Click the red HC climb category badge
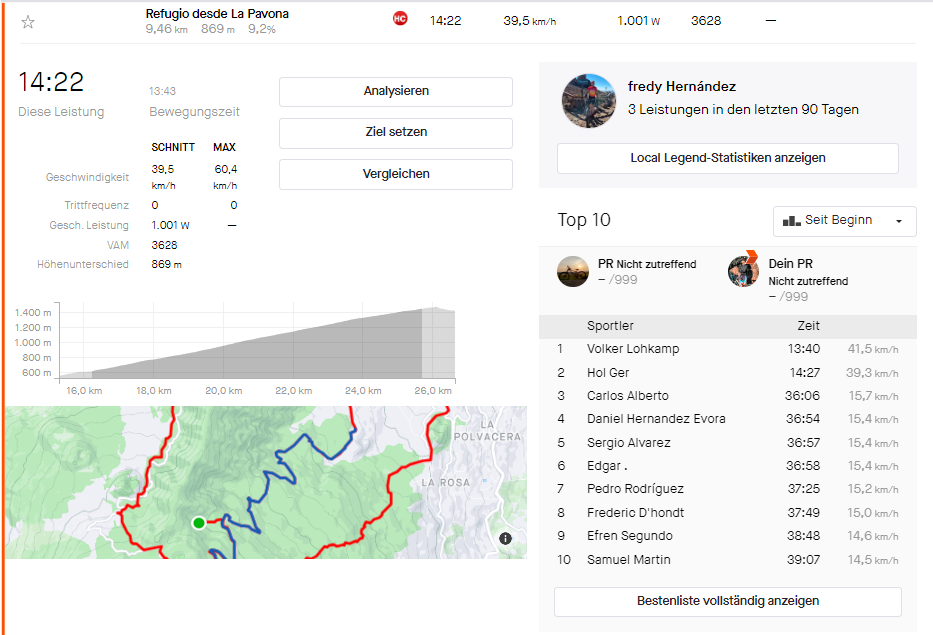The width and height of the screenshot is (933, 635). coord(400,19)
